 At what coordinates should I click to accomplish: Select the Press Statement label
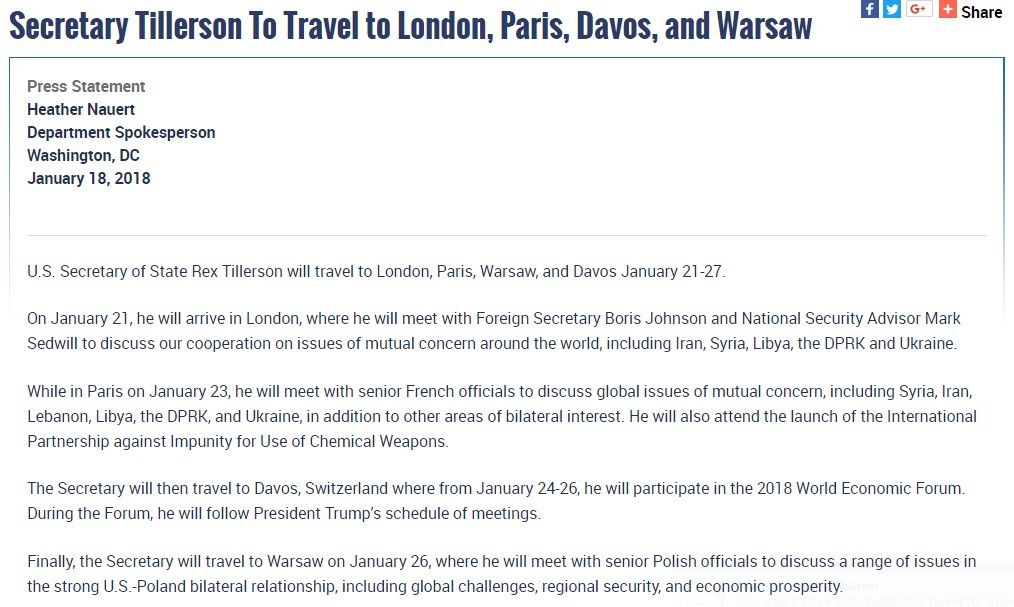point(86,86)
